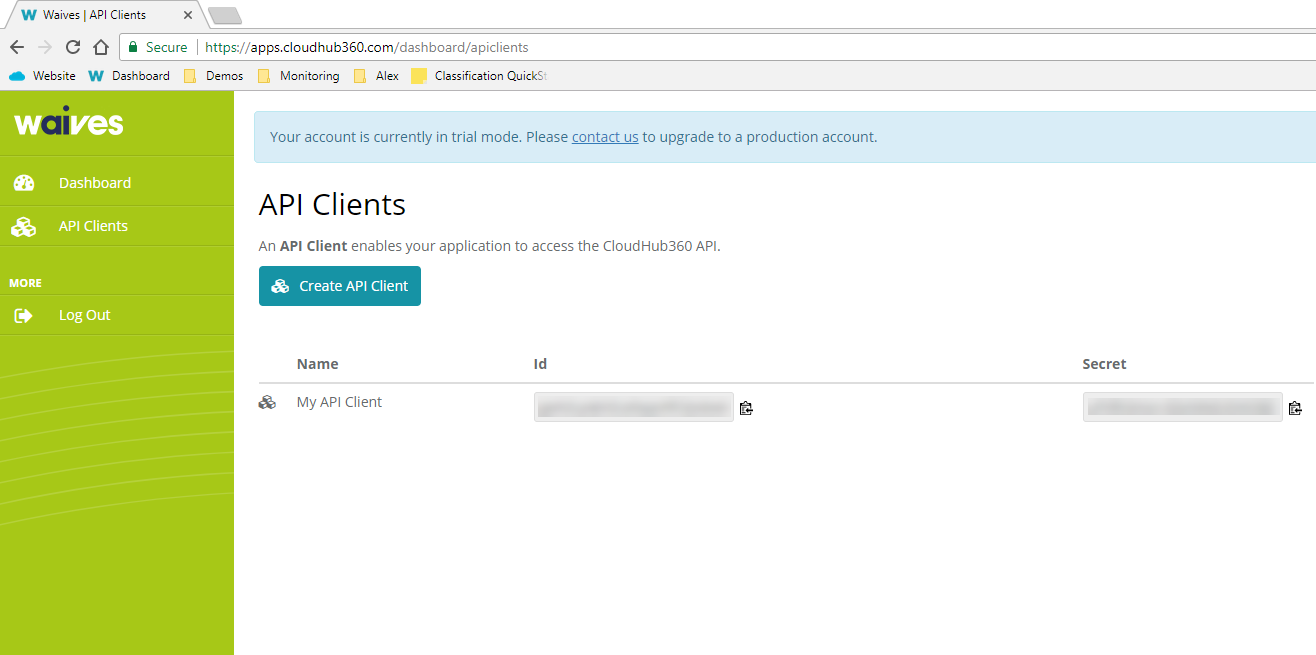This screenshot has height=655, width=1316.
Task: Go back in browser history
Action: (17, 47)
